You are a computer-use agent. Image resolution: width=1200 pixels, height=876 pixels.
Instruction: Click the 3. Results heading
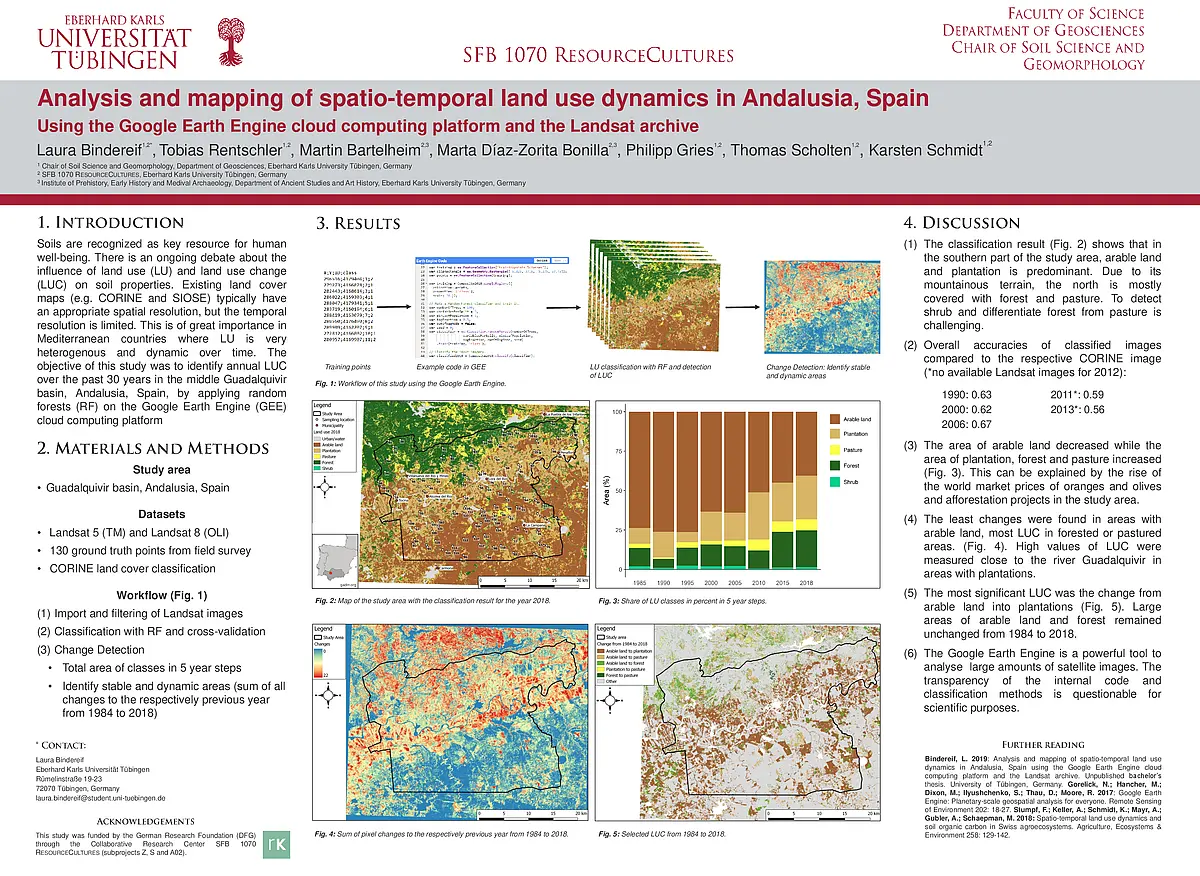[358, 224]
